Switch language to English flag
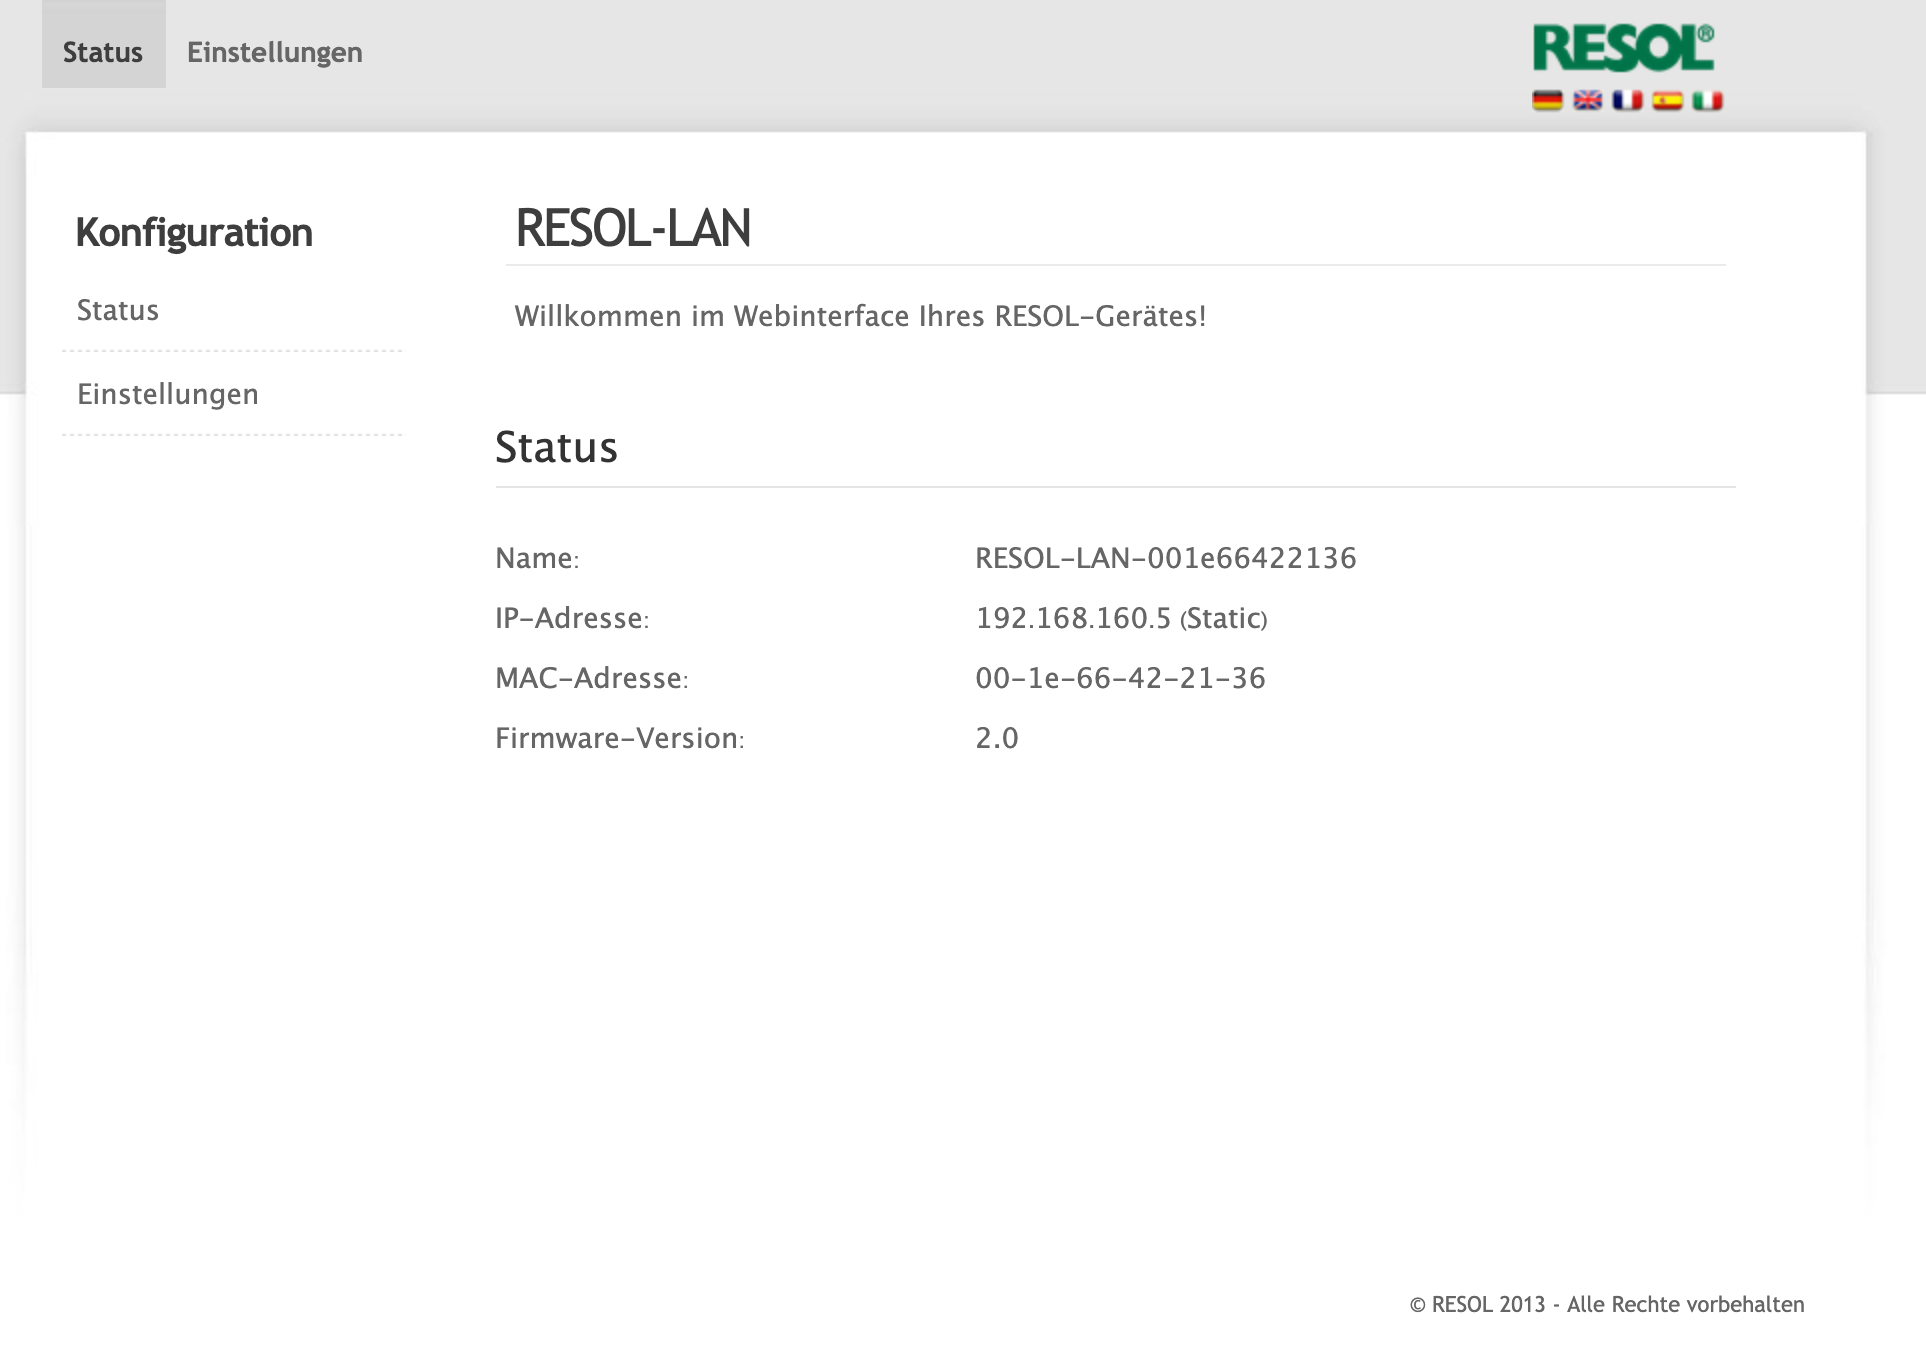Screen dimensions: 1926x1354 pos(1587,100)
